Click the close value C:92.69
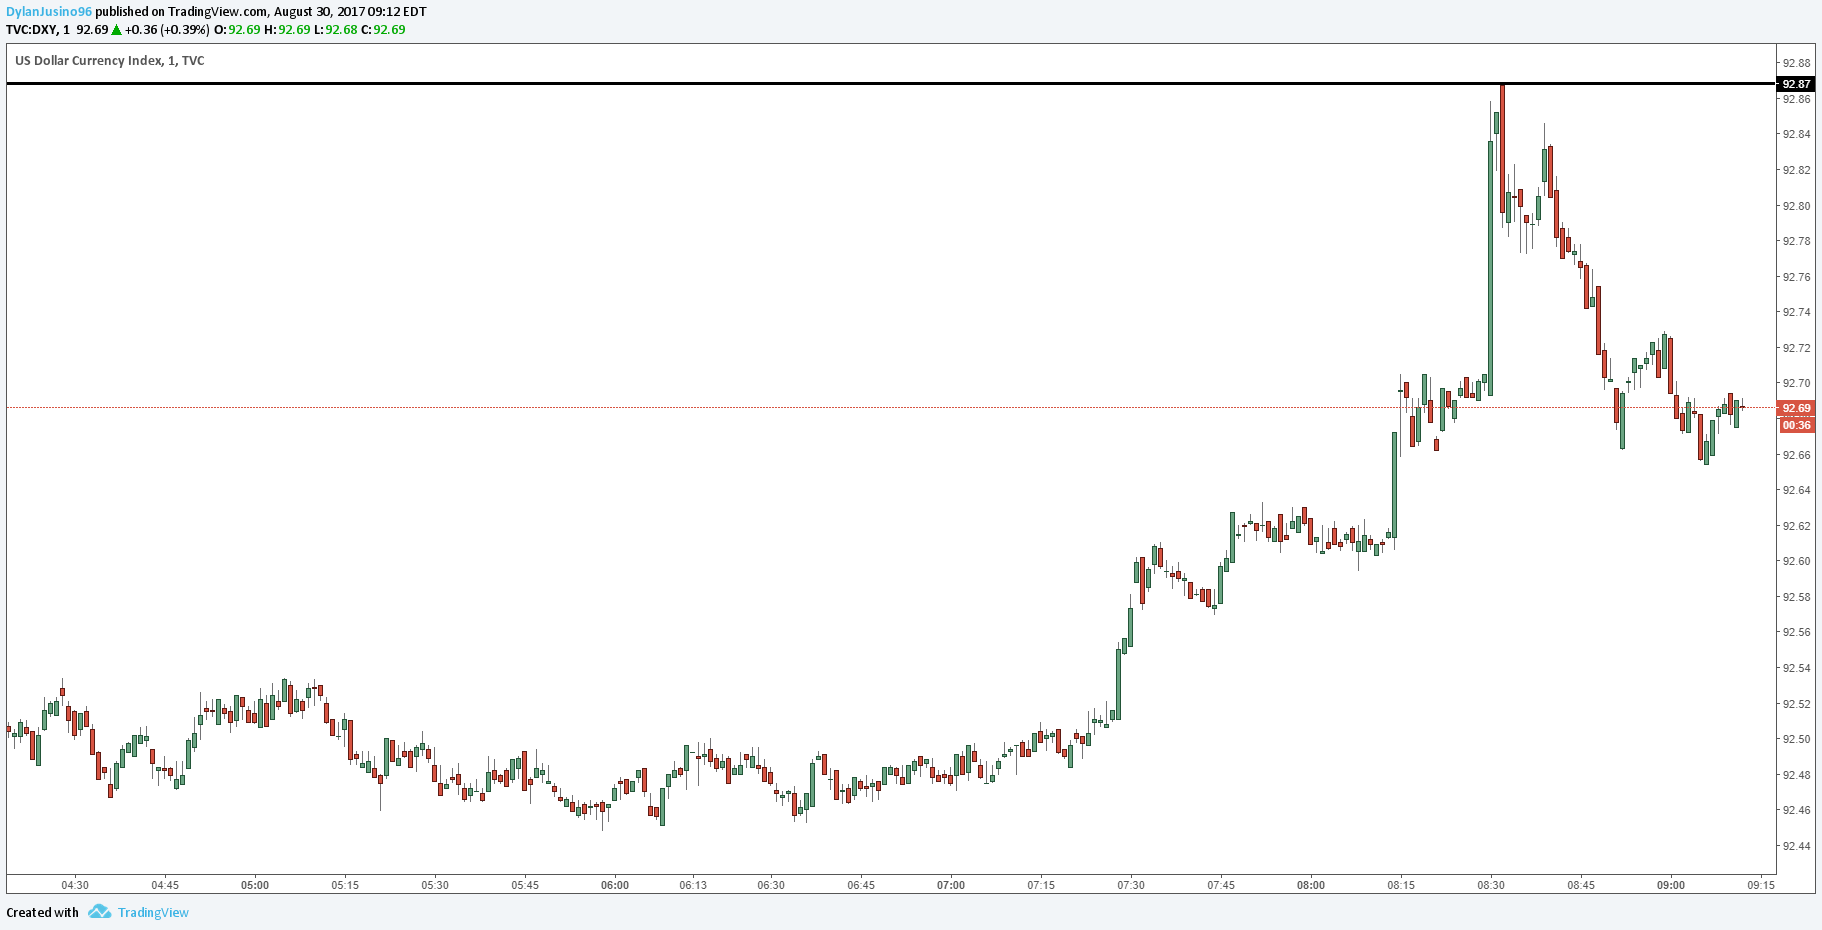 [x=383, y=30]
